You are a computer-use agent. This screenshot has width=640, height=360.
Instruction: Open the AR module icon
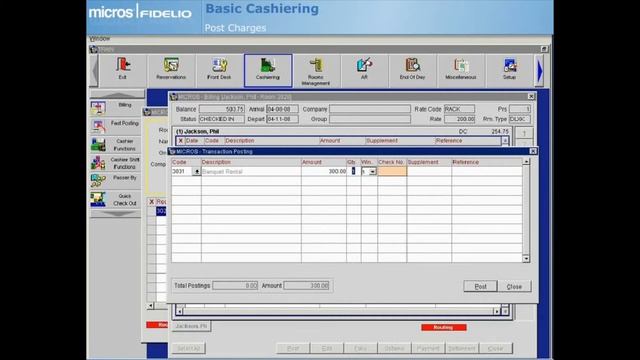364,70
